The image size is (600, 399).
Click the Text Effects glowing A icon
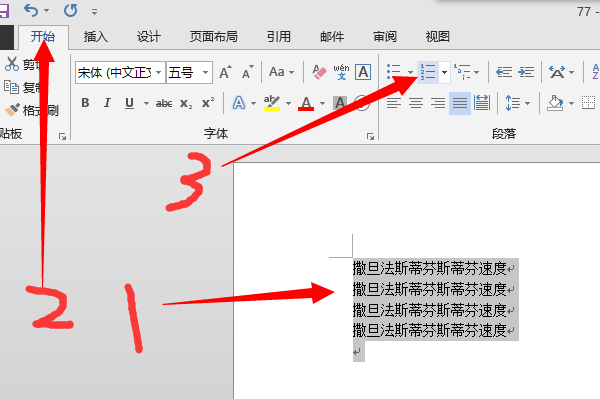coord(239,103)
